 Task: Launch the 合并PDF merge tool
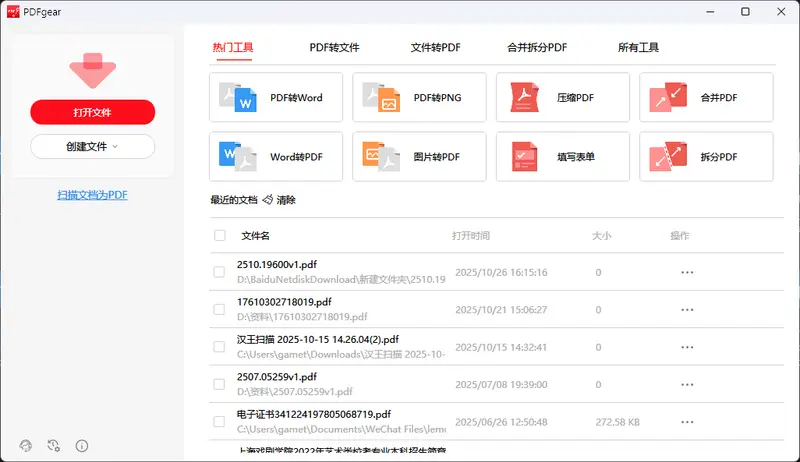(x=706, y=97)
